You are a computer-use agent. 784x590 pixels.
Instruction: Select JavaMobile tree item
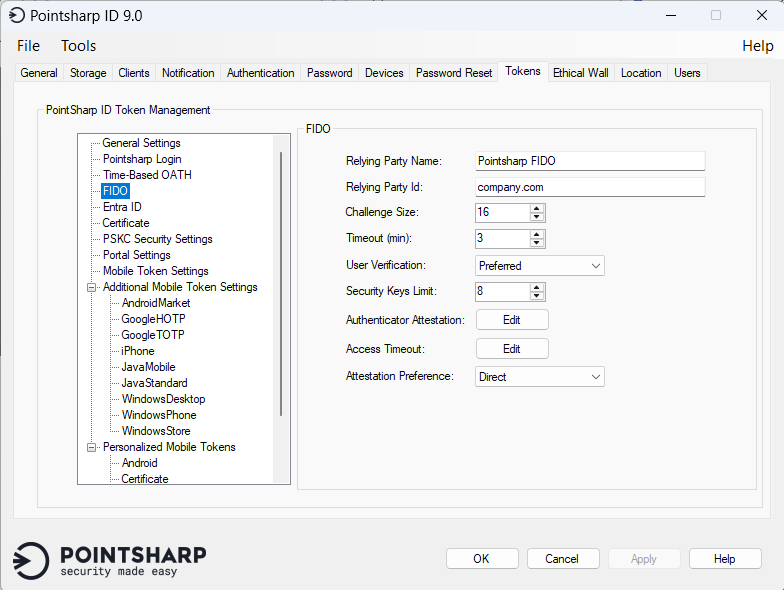tap(148, 367)
